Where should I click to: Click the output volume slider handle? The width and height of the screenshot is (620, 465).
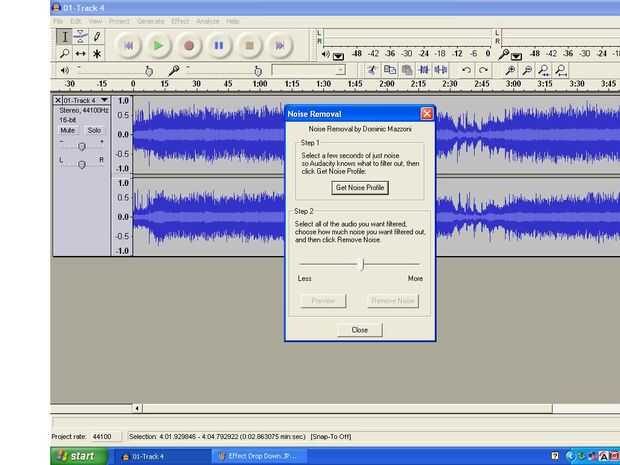click(149, 71)
